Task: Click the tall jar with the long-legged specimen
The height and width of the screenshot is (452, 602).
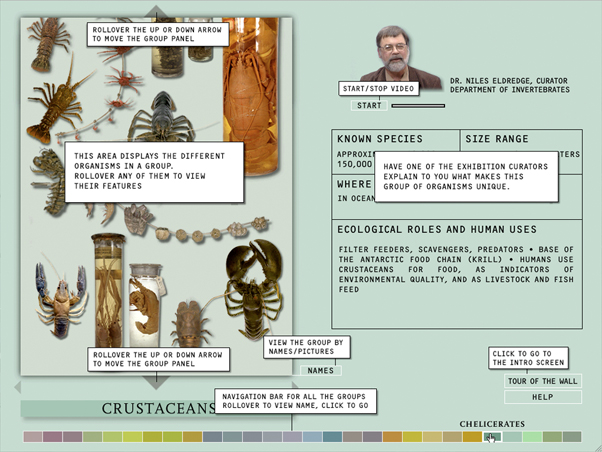Action: 108,290
